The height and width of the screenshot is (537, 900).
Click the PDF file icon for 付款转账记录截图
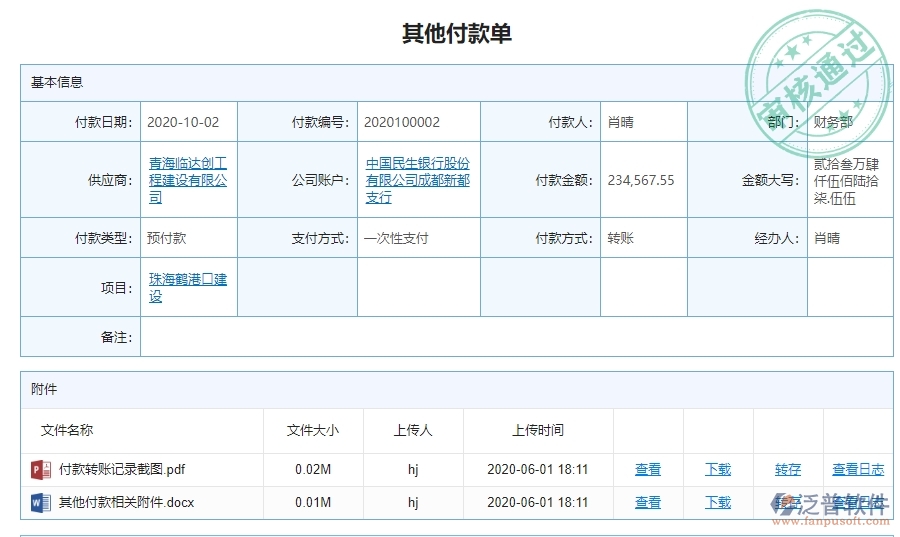pos(41,469)
